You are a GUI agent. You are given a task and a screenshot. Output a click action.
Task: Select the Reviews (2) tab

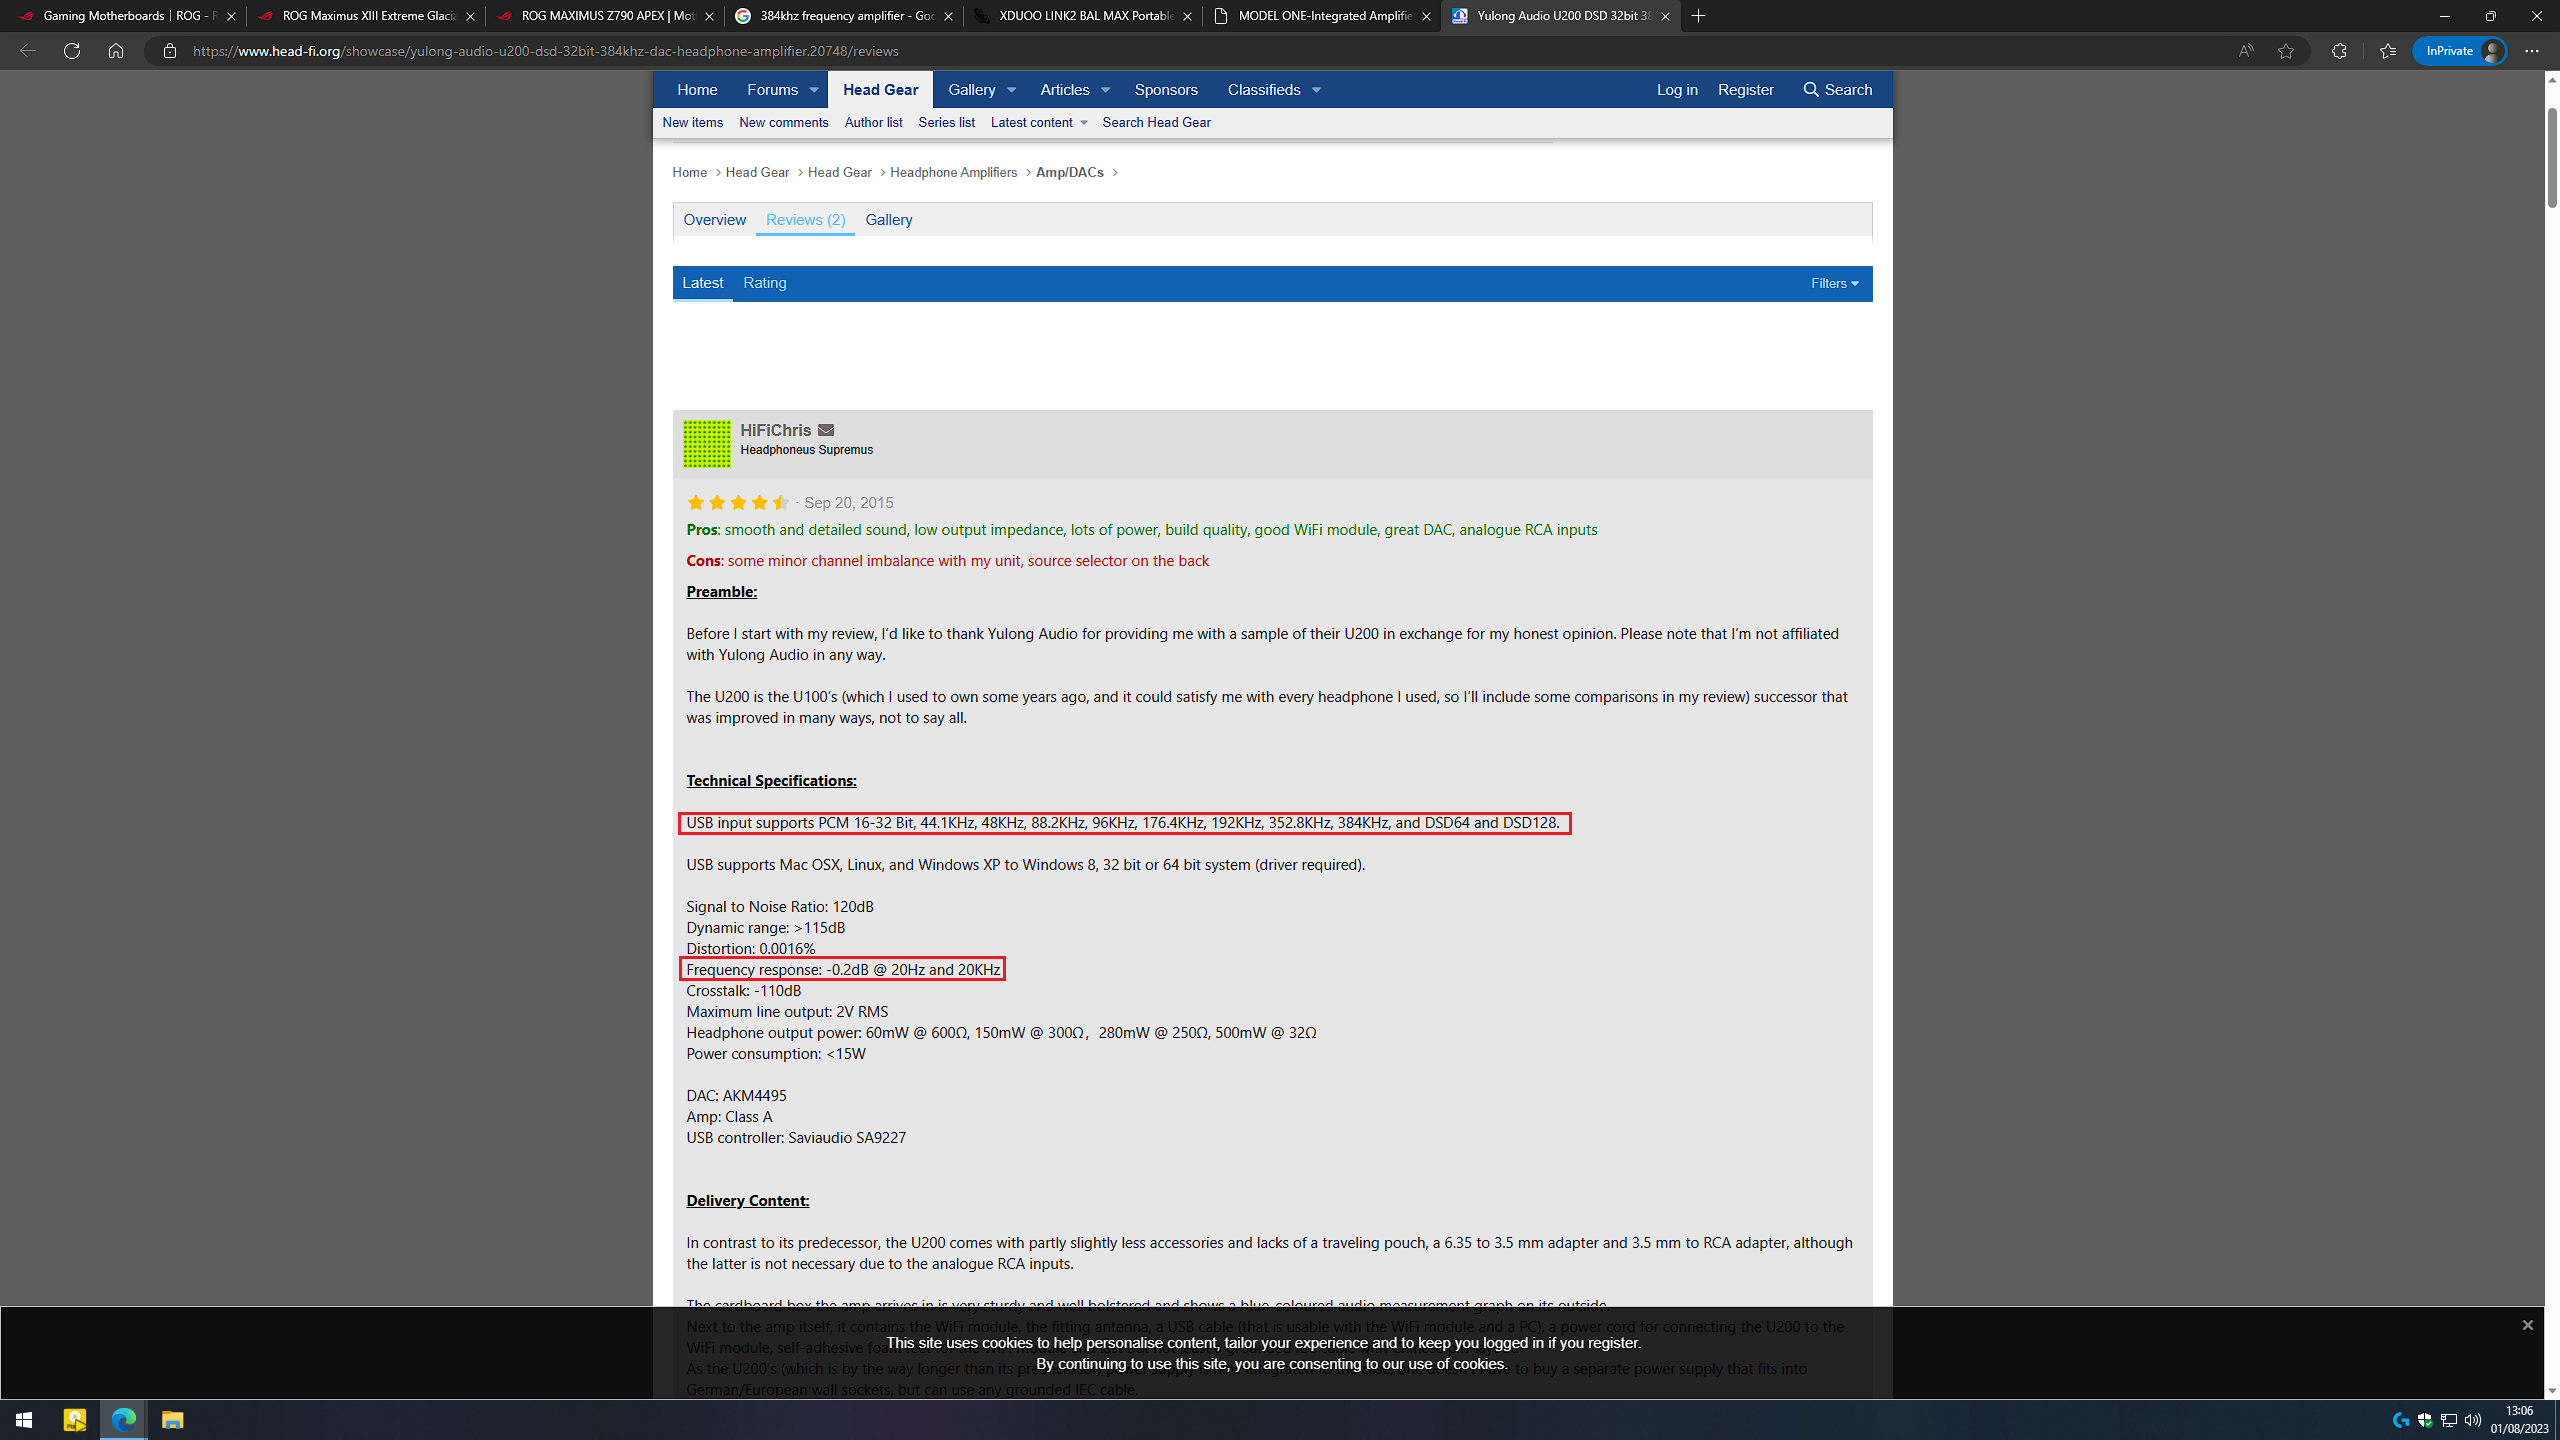pyautogui.click(x=805, y=220)
